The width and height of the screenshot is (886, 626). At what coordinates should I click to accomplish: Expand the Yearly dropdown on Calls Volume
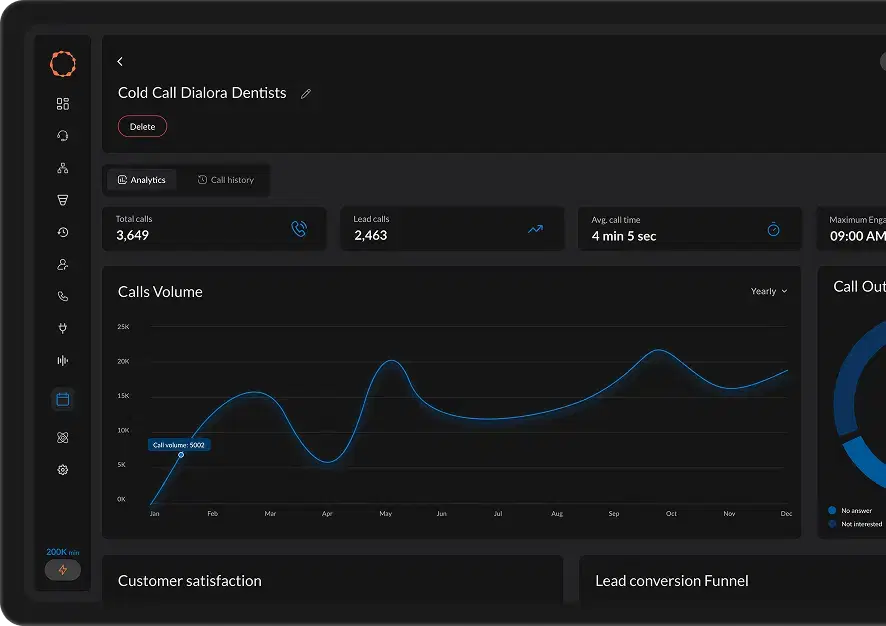768,292
